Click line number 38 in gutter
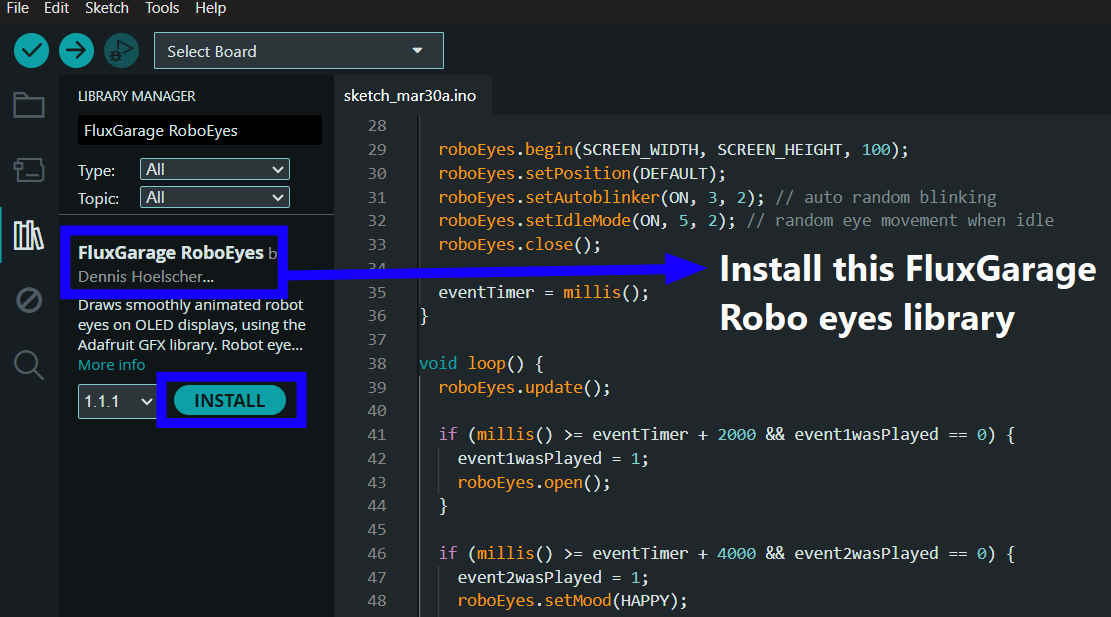Image resolution: width=1111 pixels, height=617 pixels. pos(378,363)
